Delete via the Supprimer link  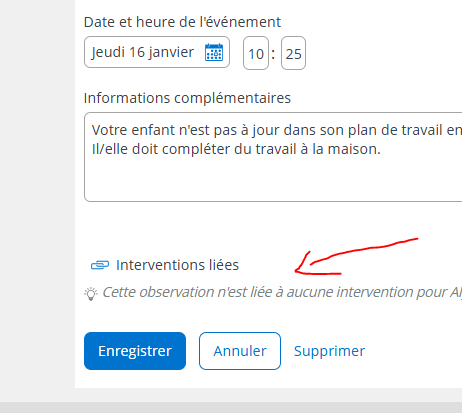coord(329,351)
